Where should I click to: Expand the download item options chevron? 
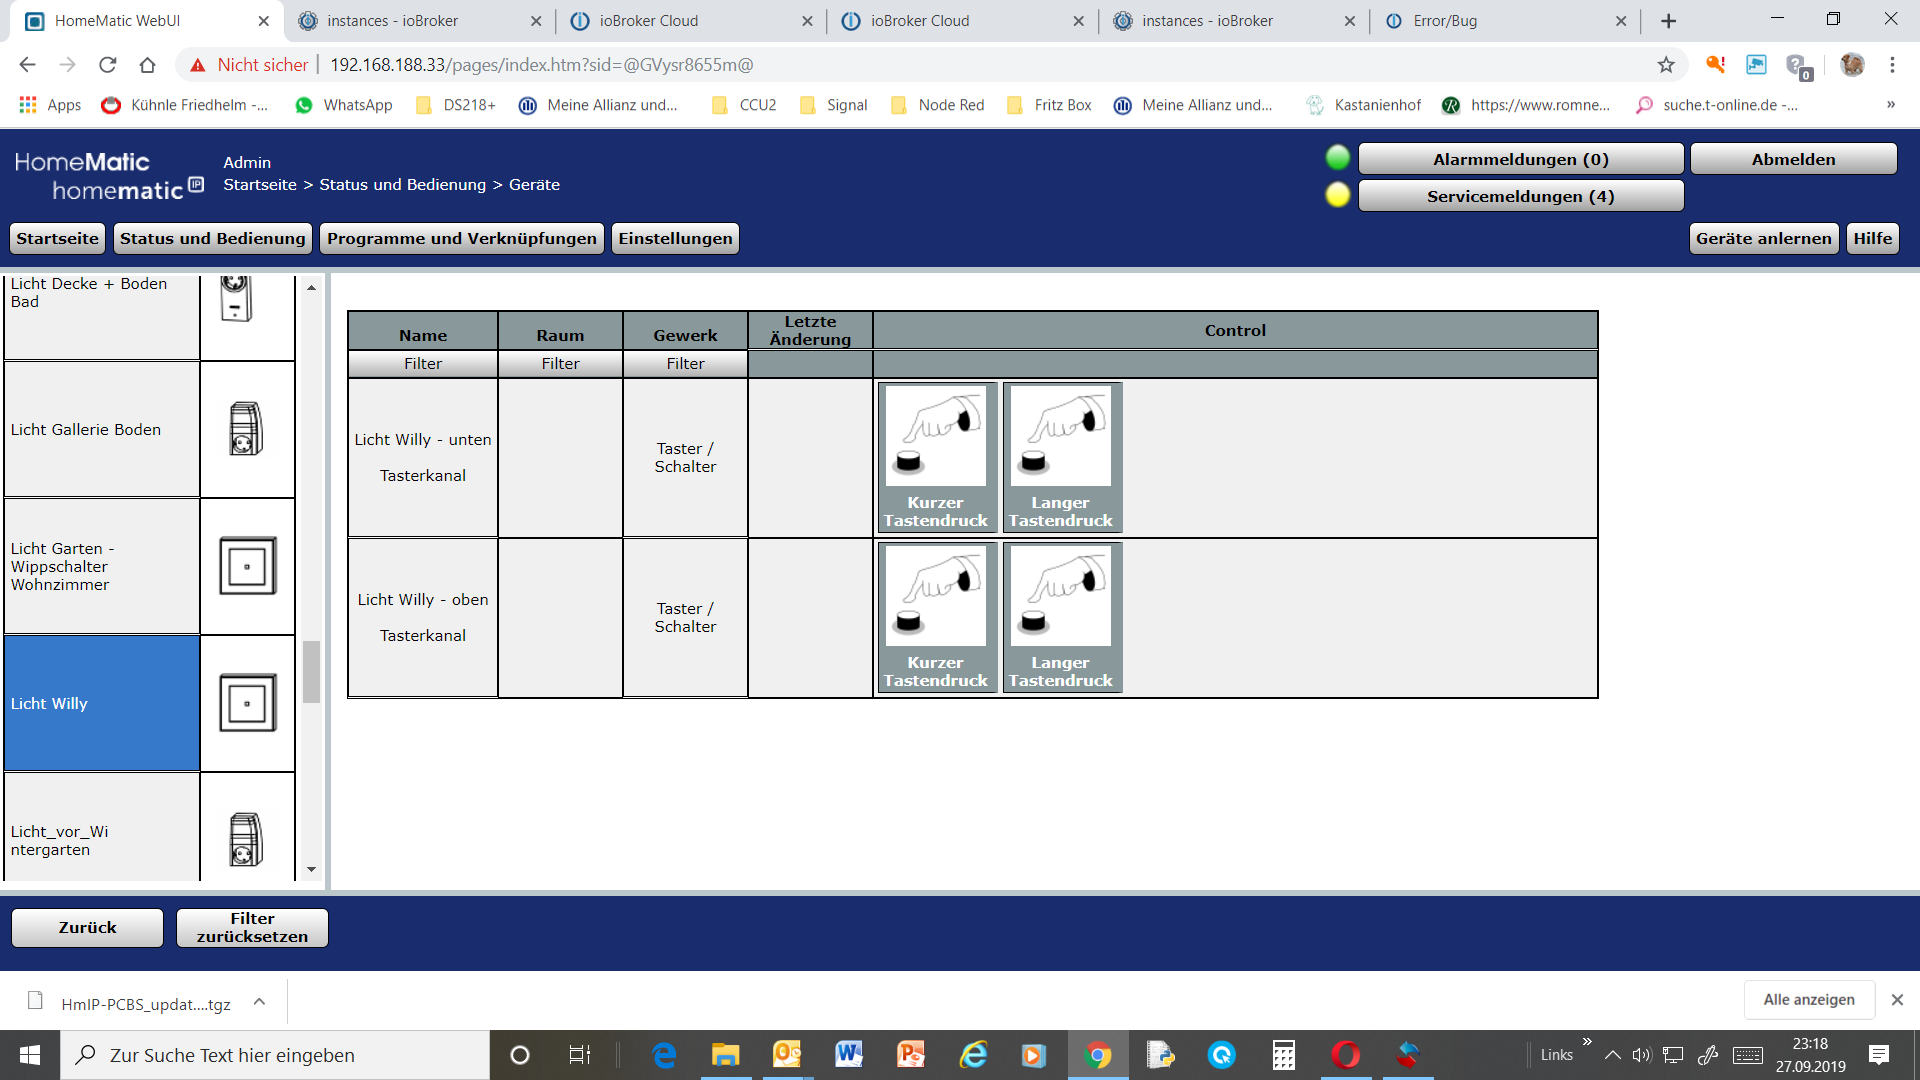coord(259,1002)
